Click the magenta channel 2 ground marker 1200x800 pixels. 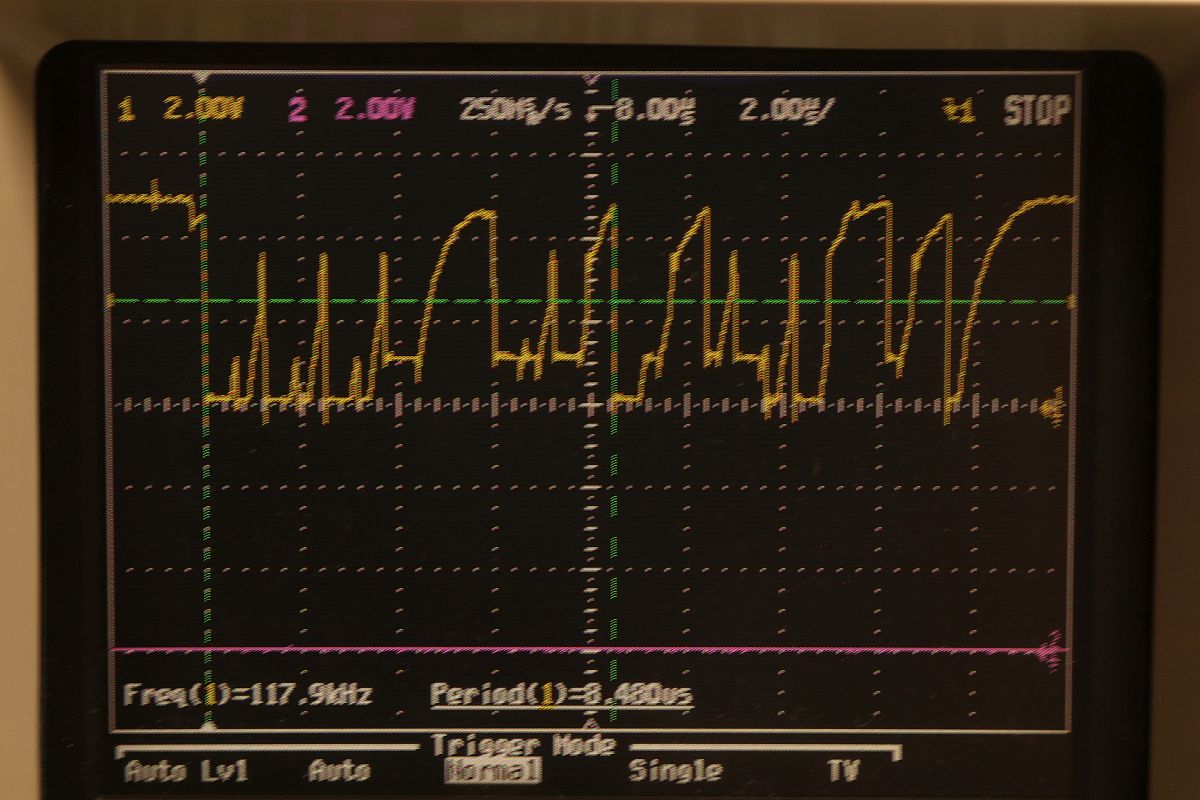[x=1053, y=651]
